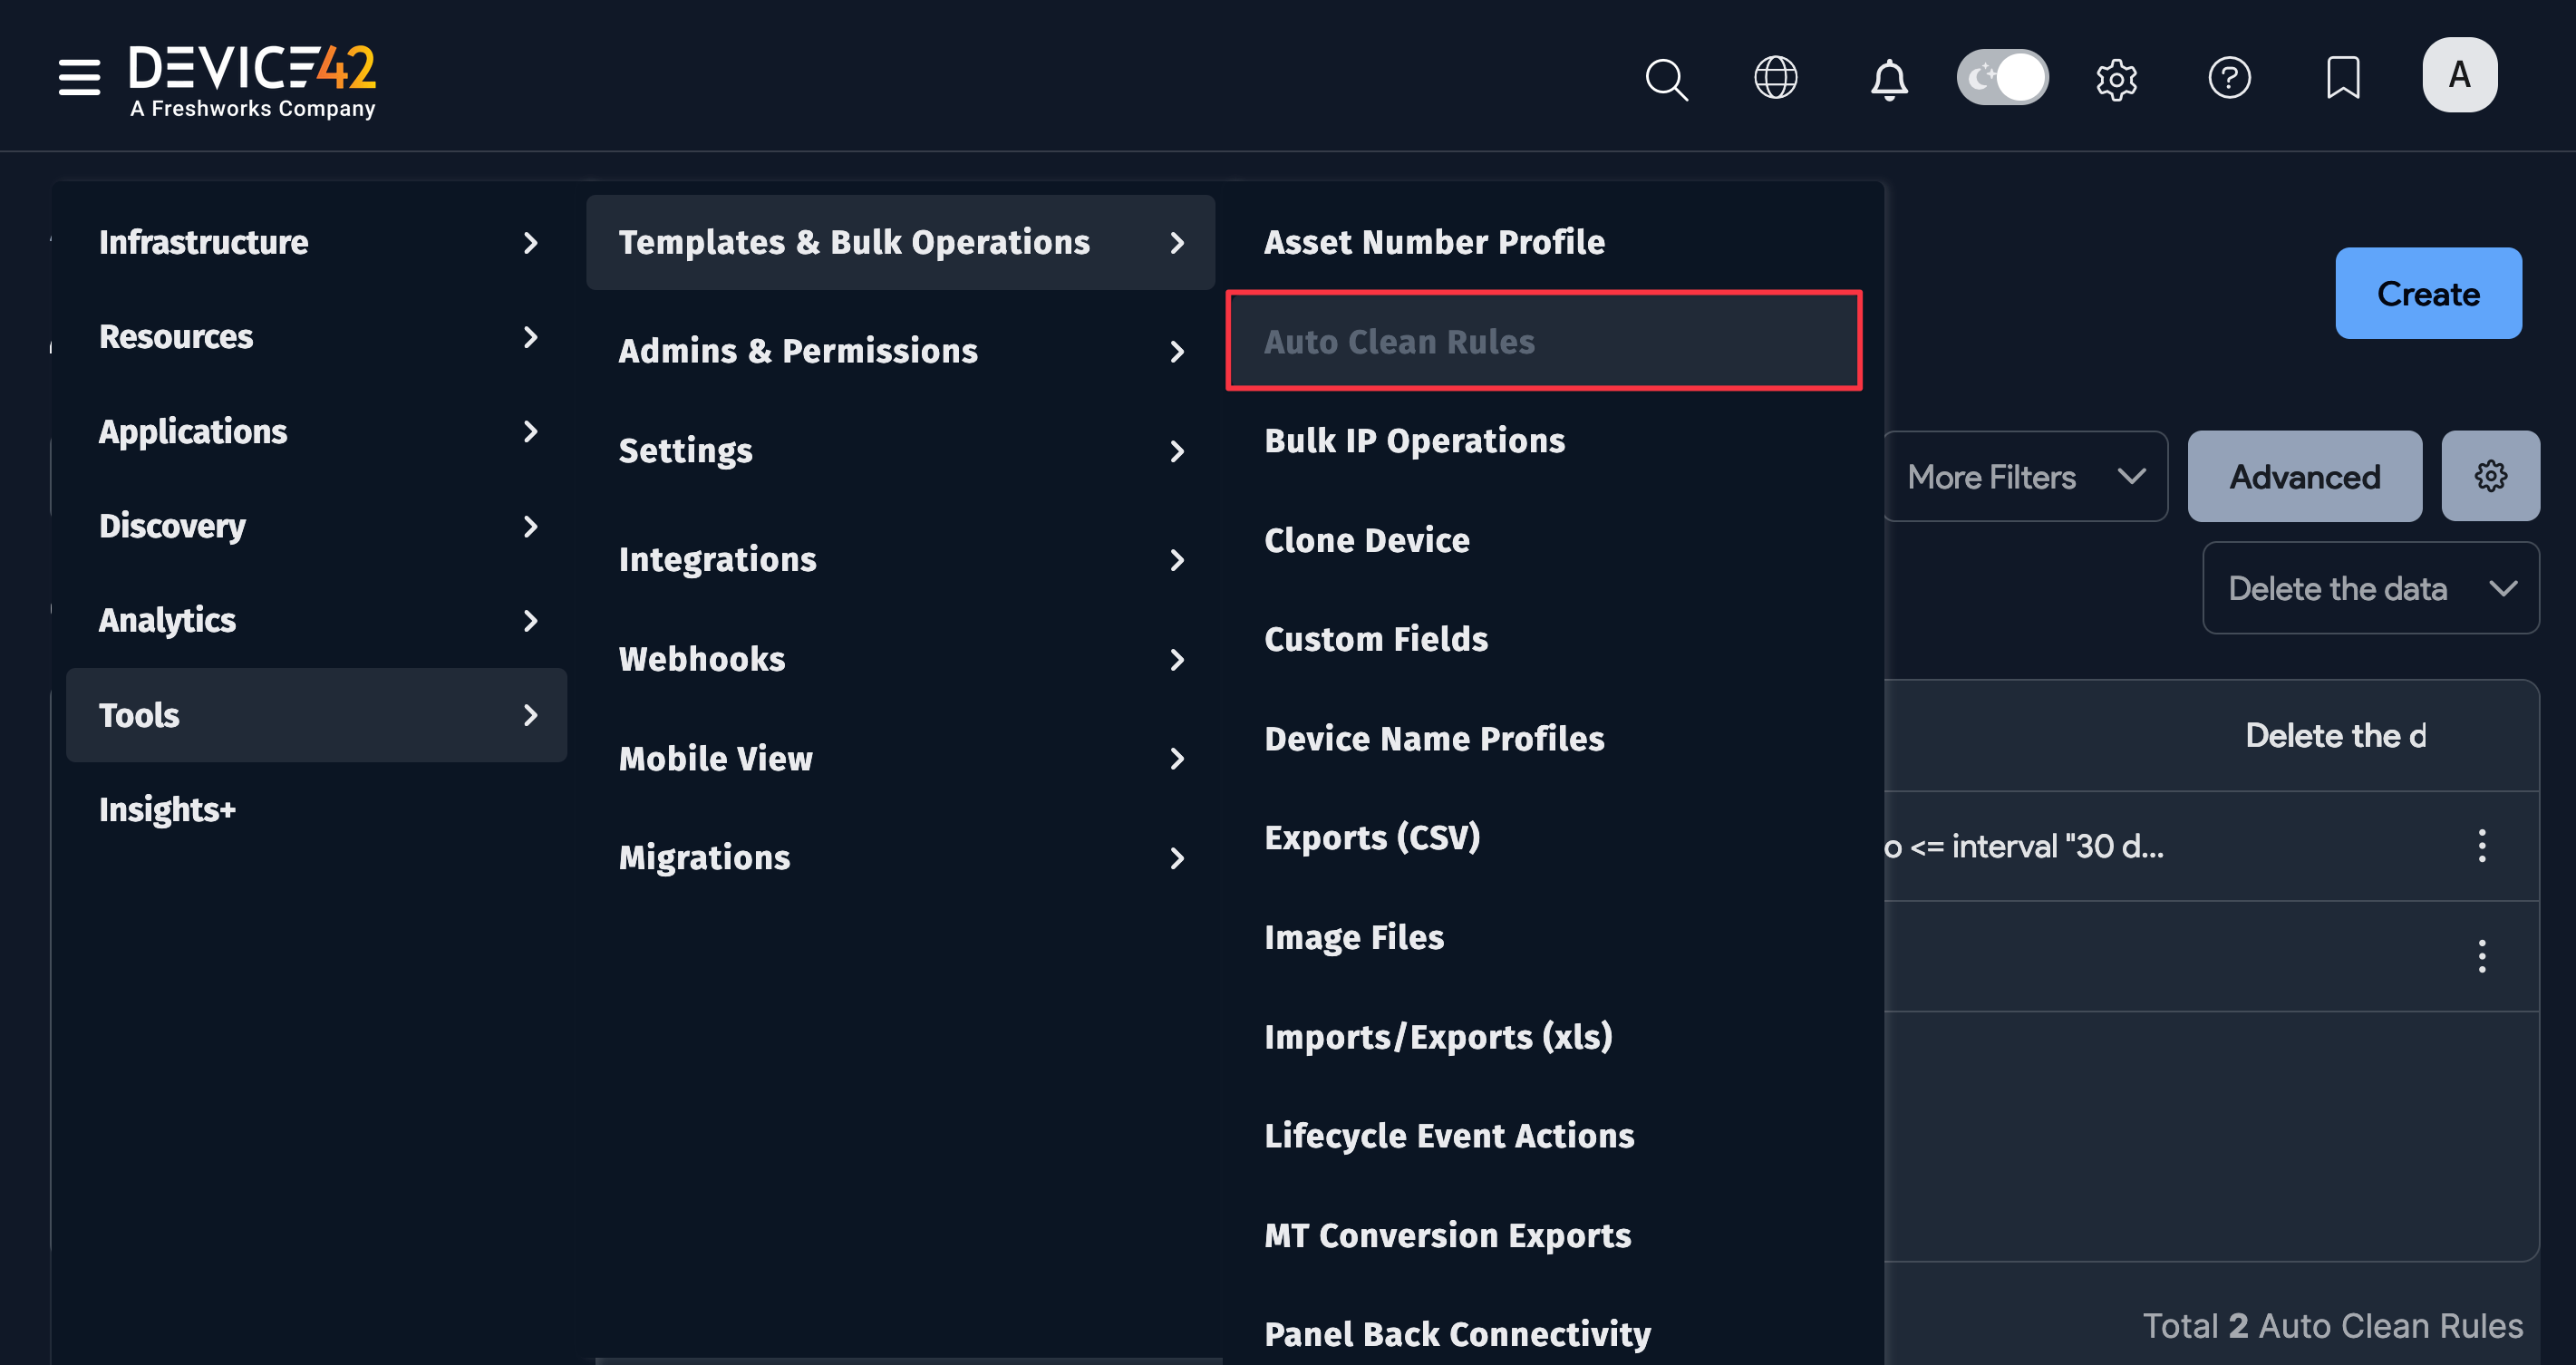Viewport: 2576px width, 1365px height.
Task: Open the notifications bell
Action: (1890, 78)
